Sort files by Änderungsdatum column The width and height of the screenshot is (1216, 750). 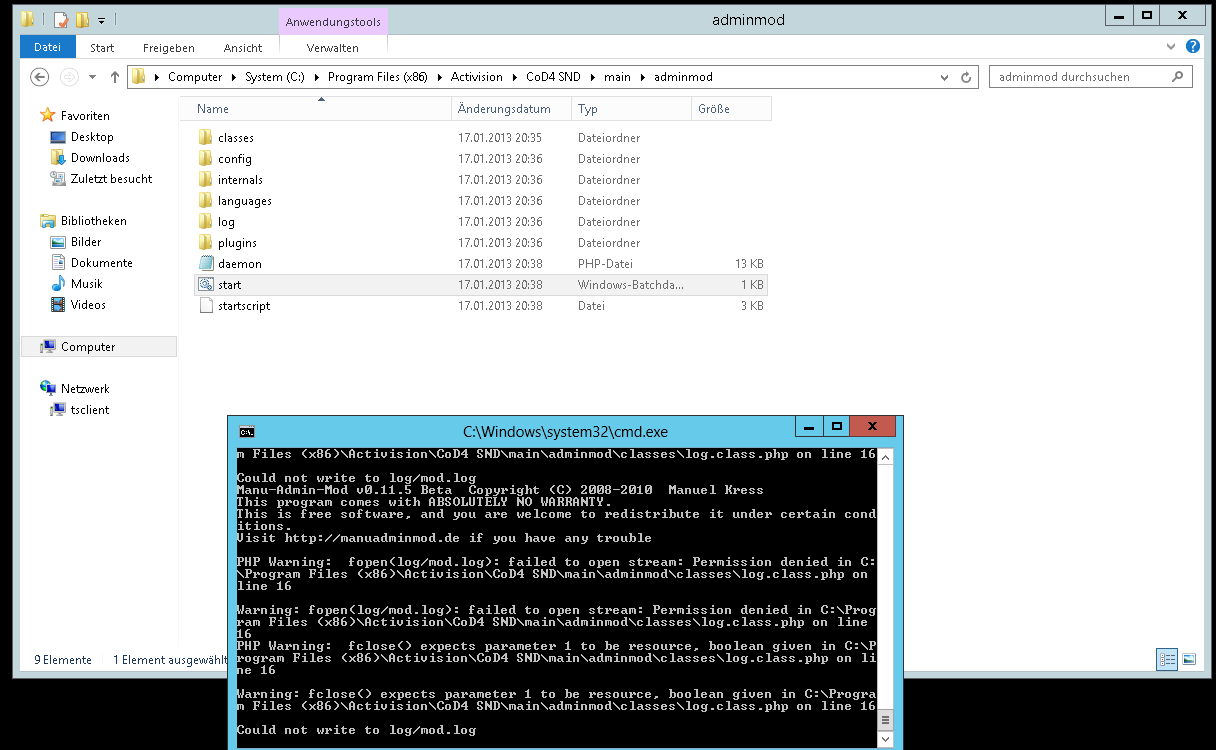[504, 109]
